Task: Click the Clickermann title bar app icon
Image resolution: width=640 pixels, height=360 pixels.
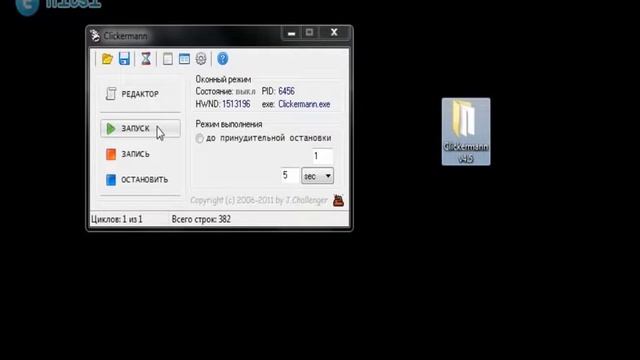Action: 95,36
